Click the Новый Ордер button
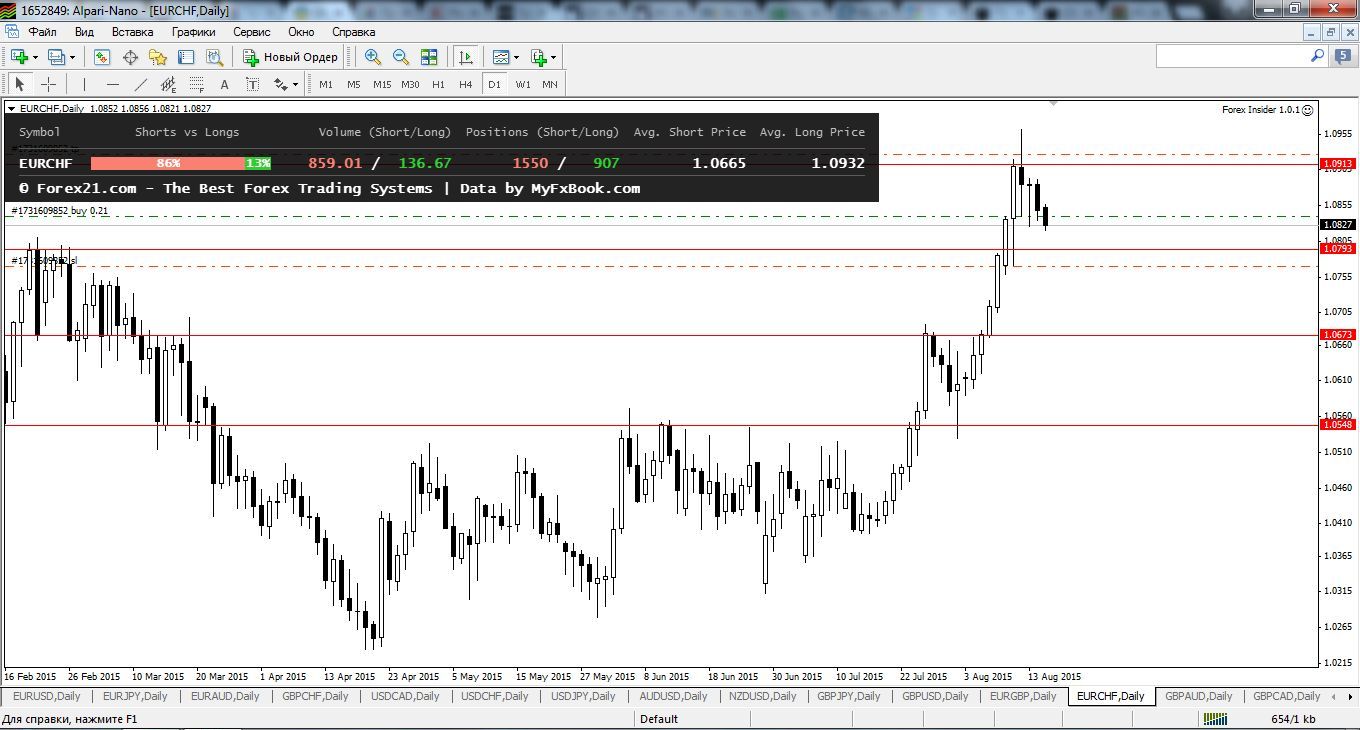The width and height of the screenshot is (1360, 730). 292,57
